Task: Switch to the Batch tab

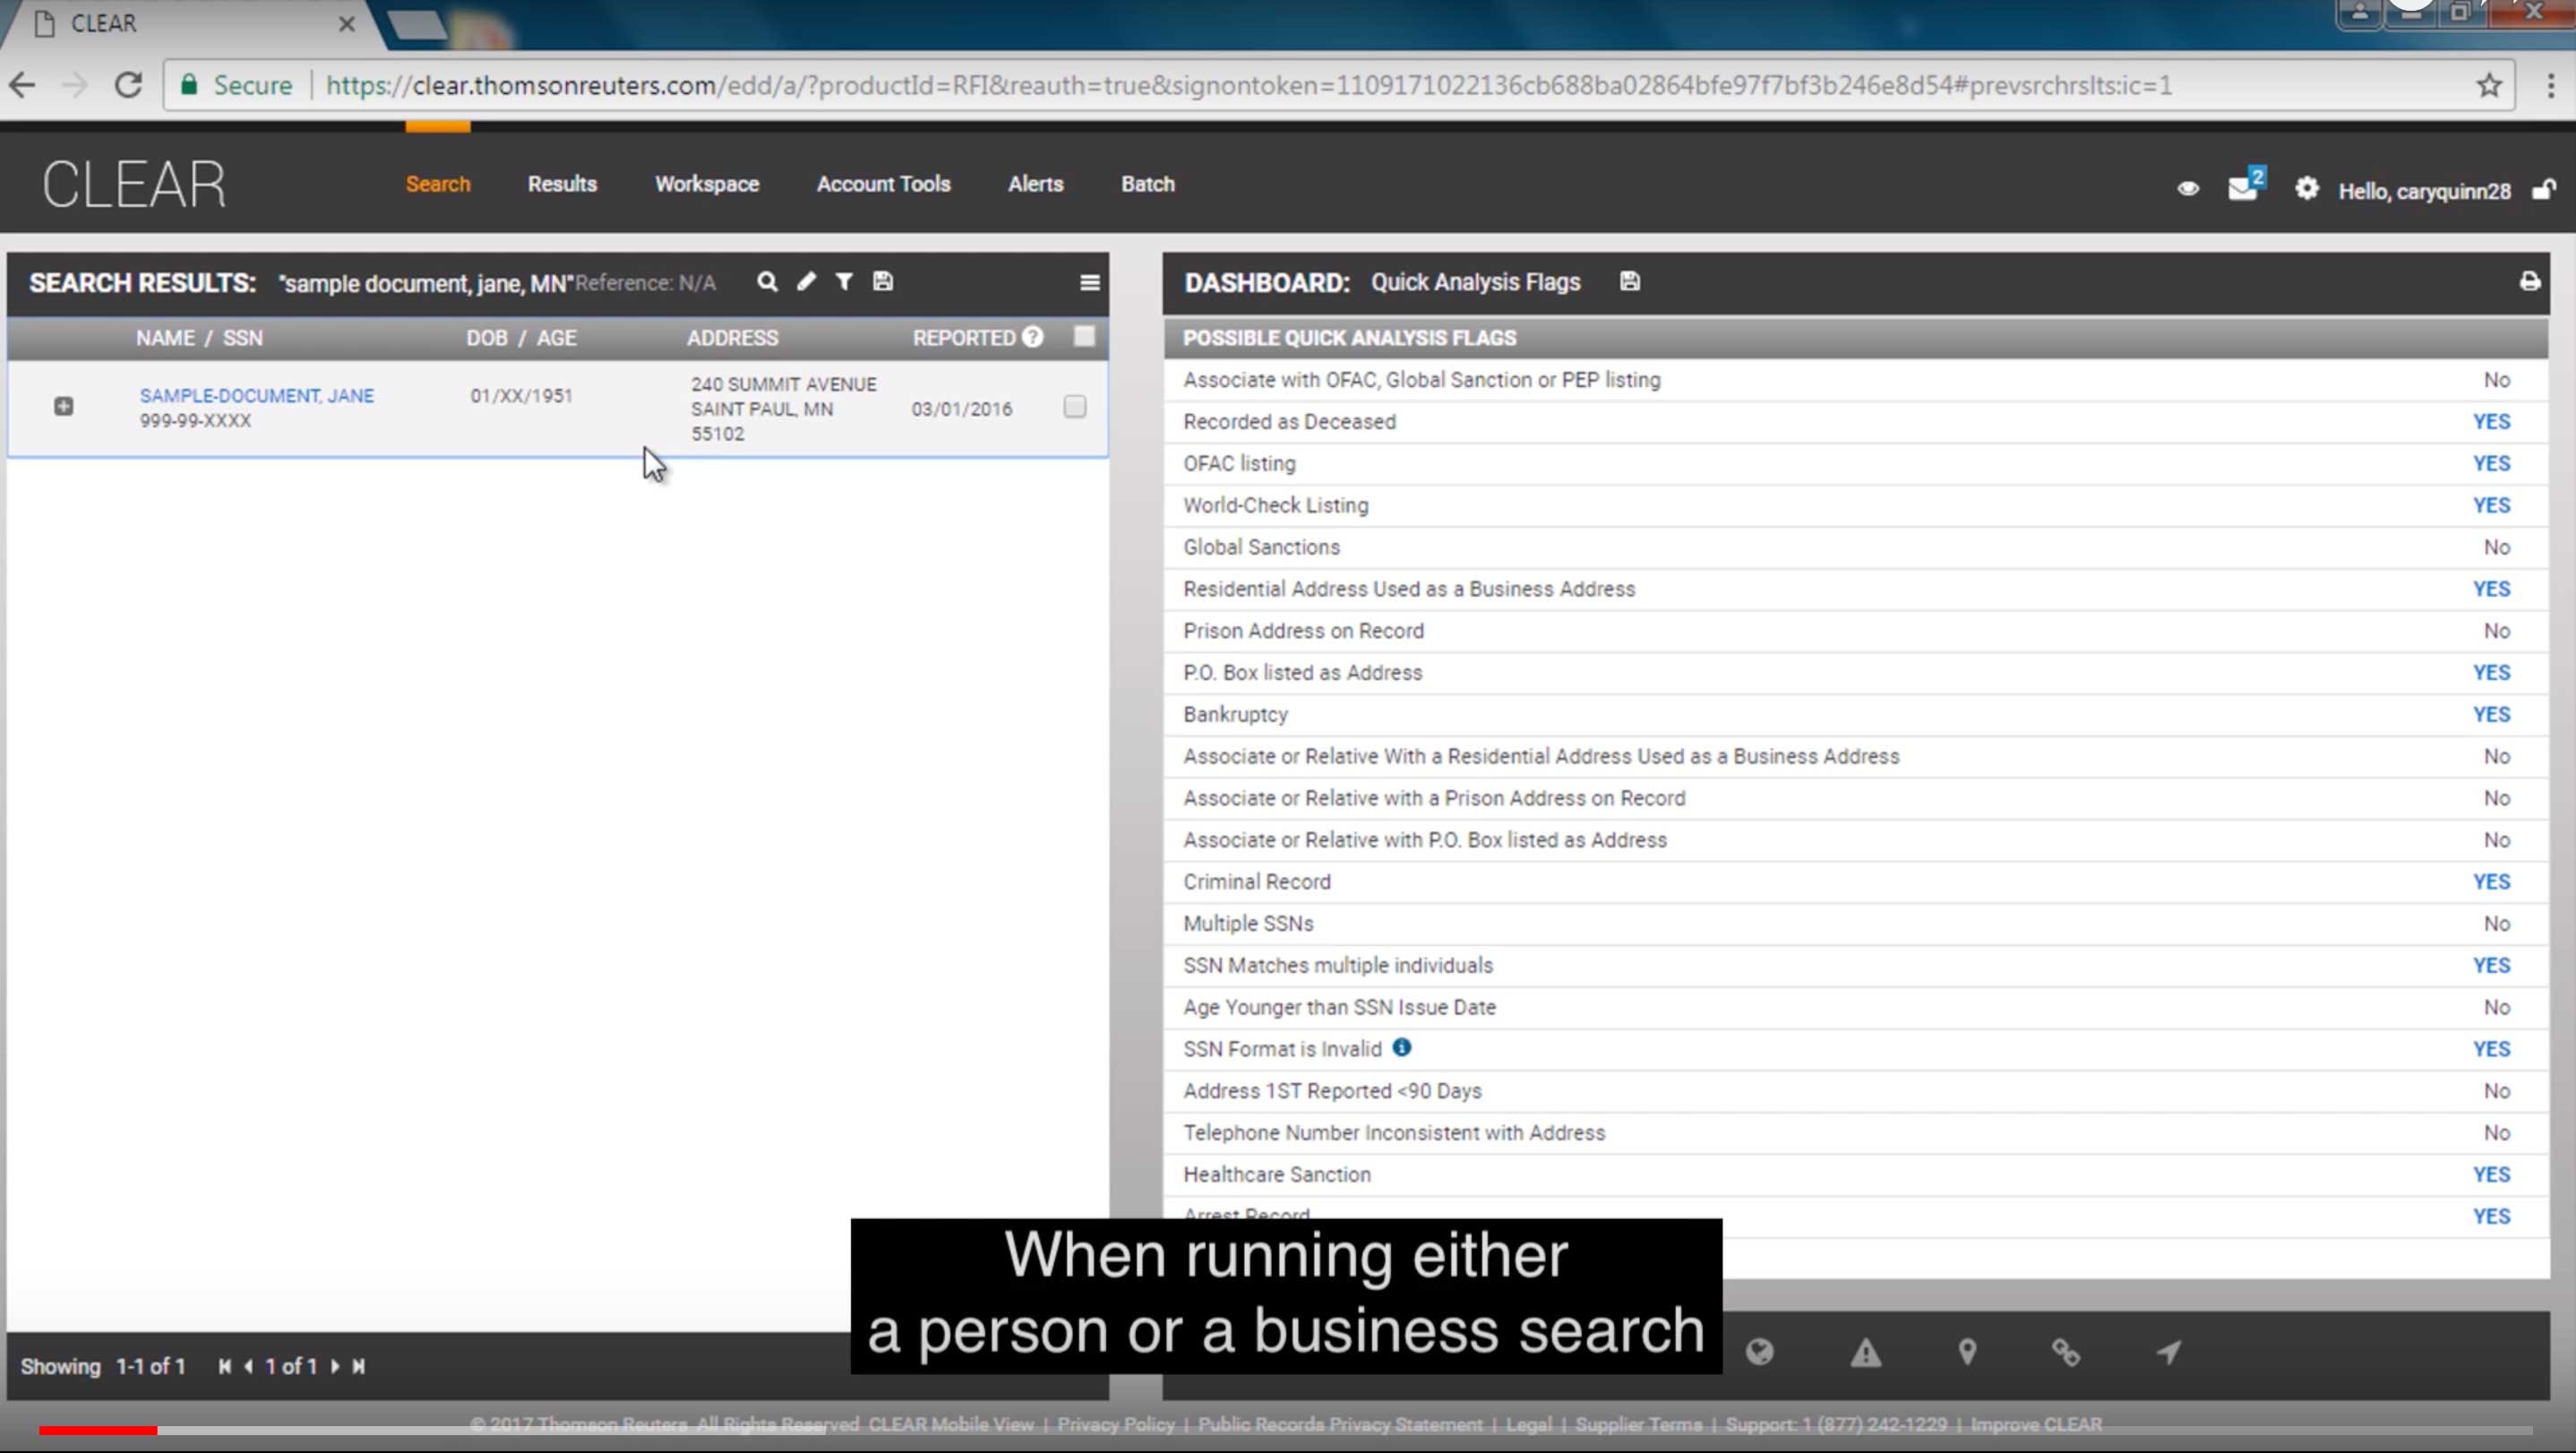Action: pos(1147,184)
